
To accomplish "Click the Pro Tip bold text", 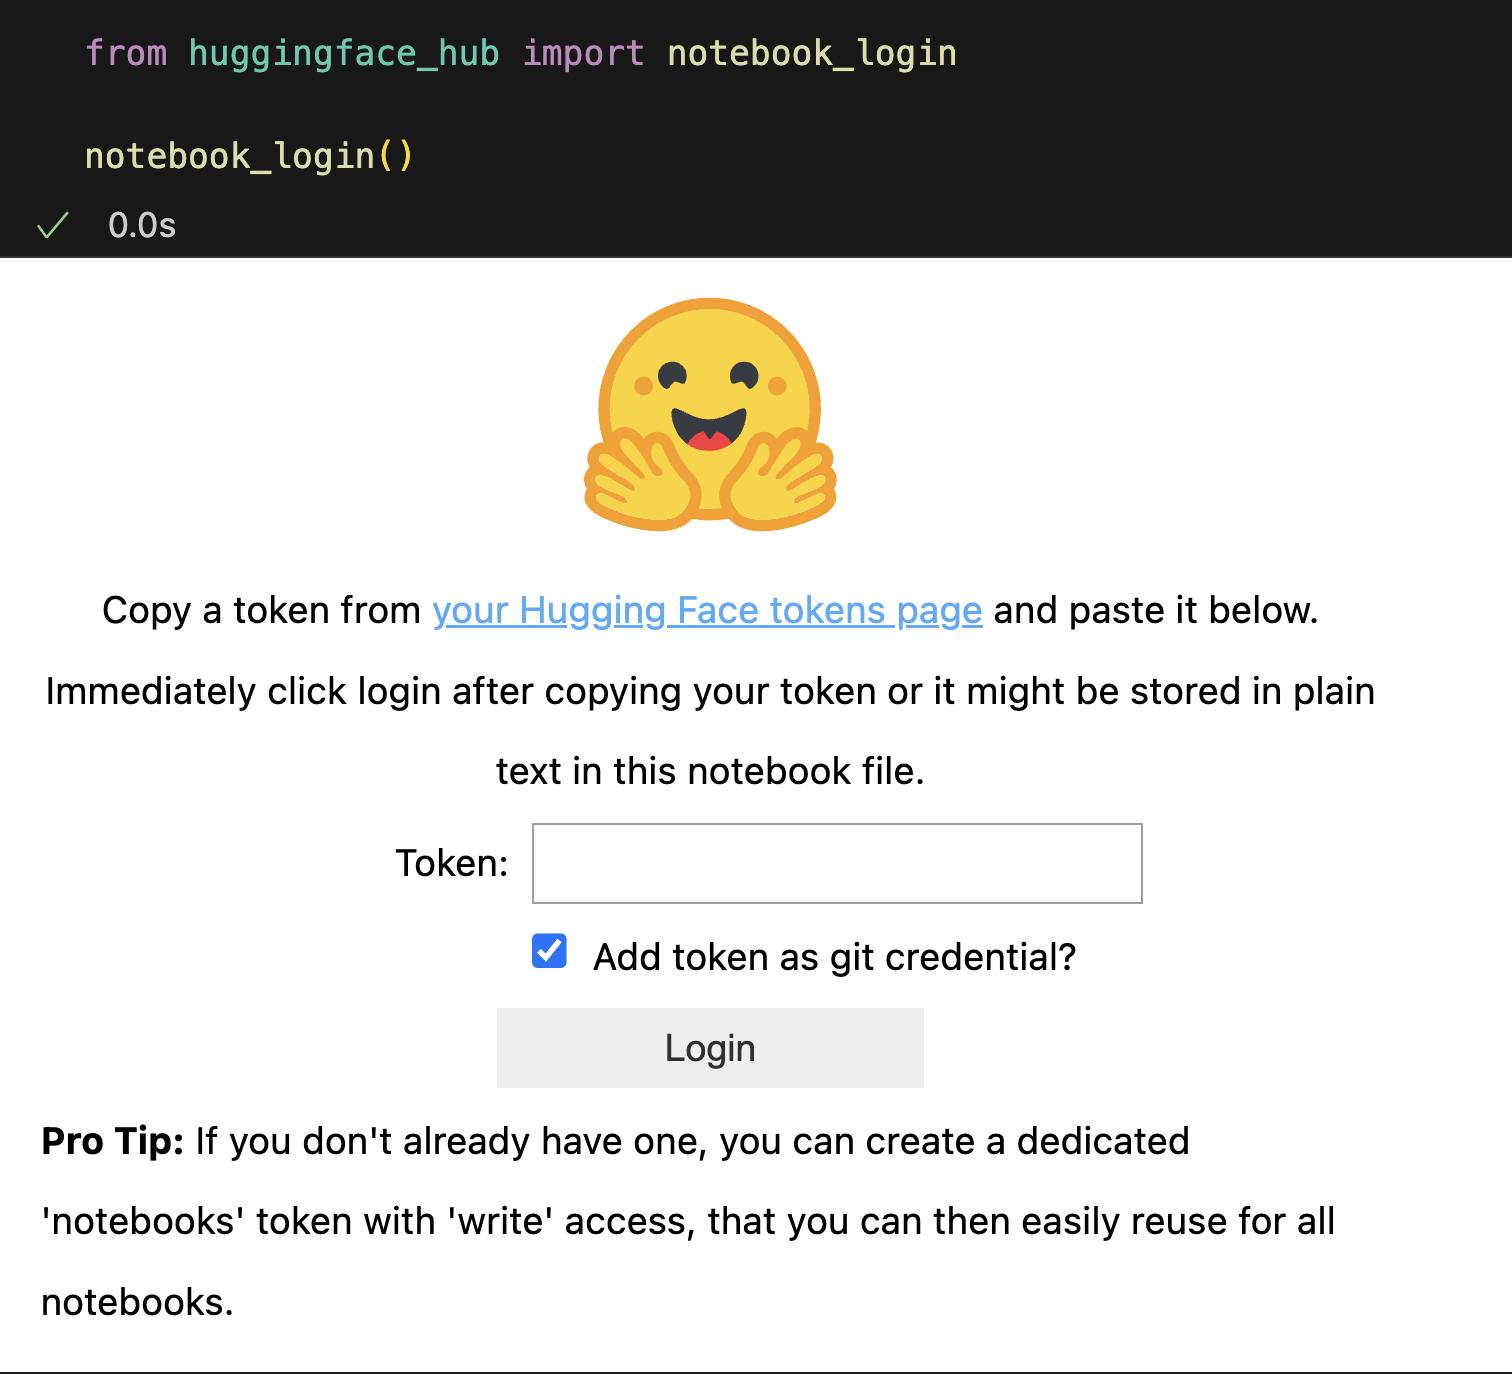I will coord(112,1141).
